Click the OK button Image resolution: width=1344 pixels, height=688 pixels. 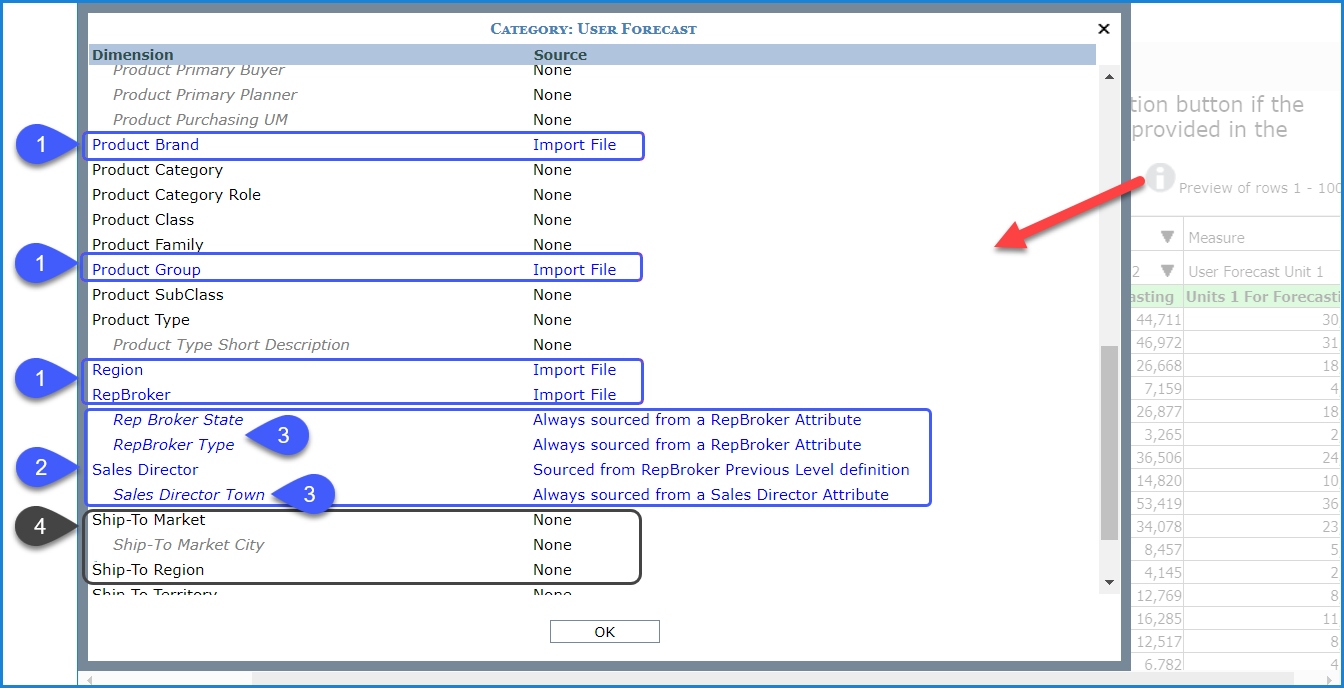(604, 632)
